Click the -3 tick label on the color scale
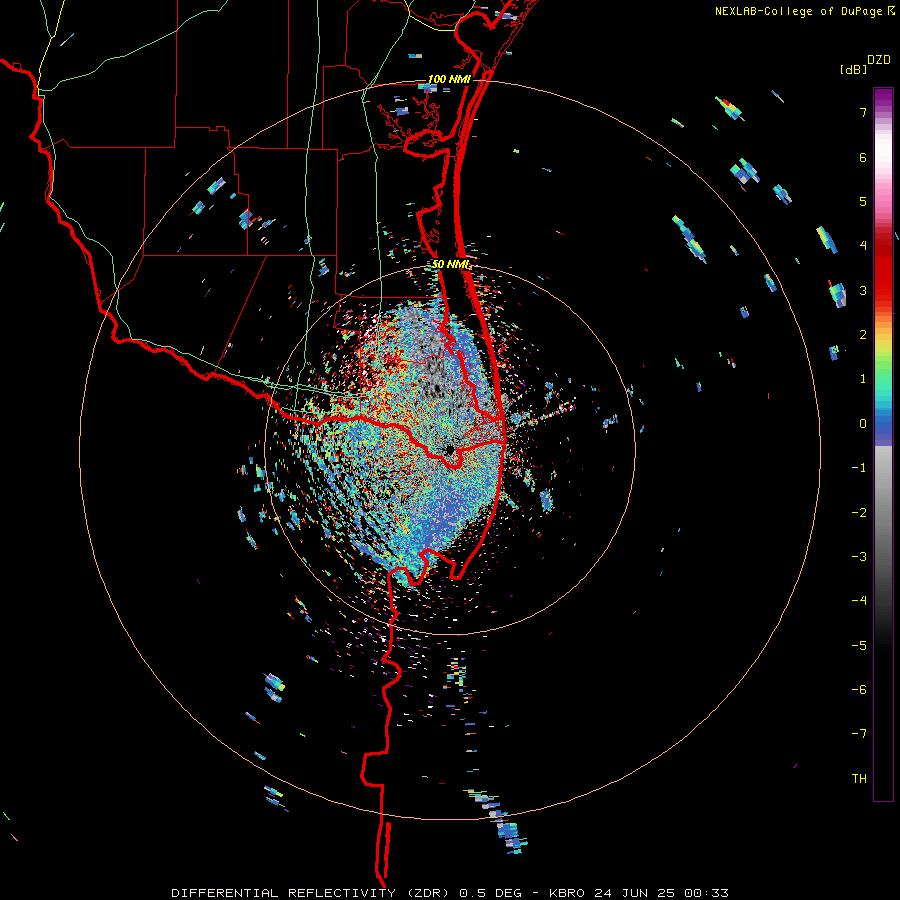Screen dimensions: 900x900 click(x=859, y=557)
